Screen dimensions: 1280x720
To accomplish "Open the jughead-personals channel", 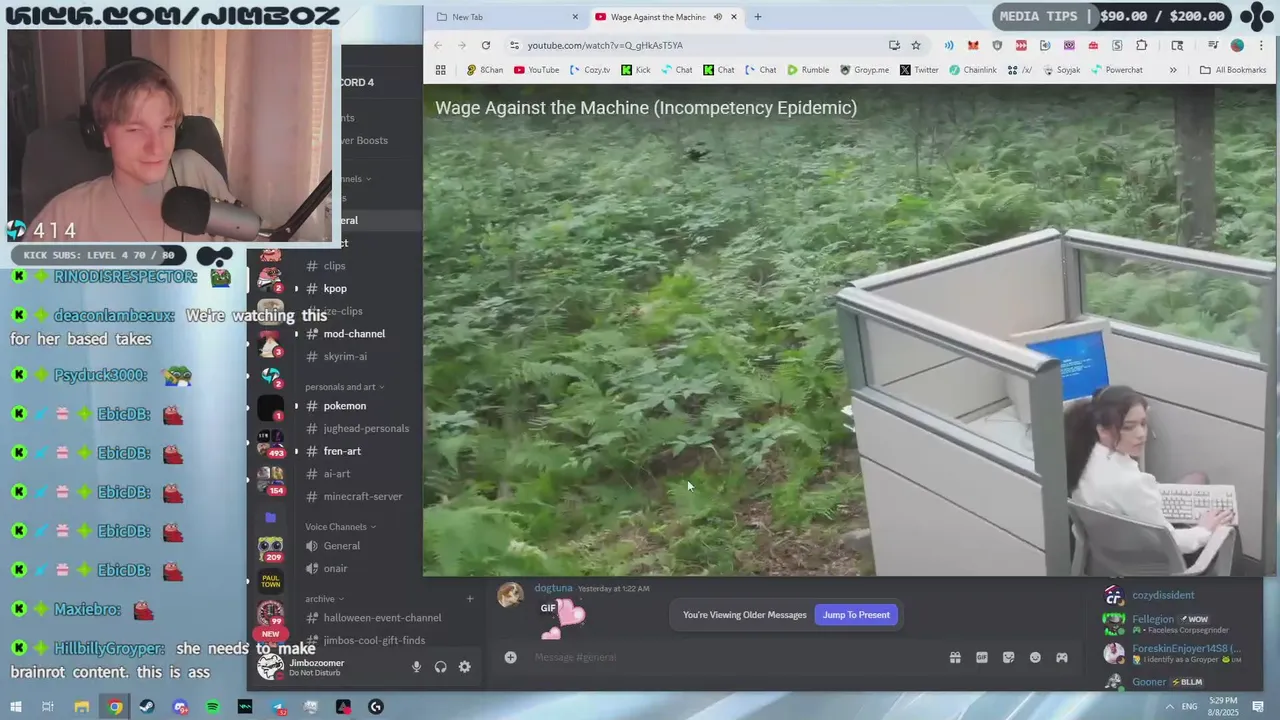I will [x=366, y=428].
